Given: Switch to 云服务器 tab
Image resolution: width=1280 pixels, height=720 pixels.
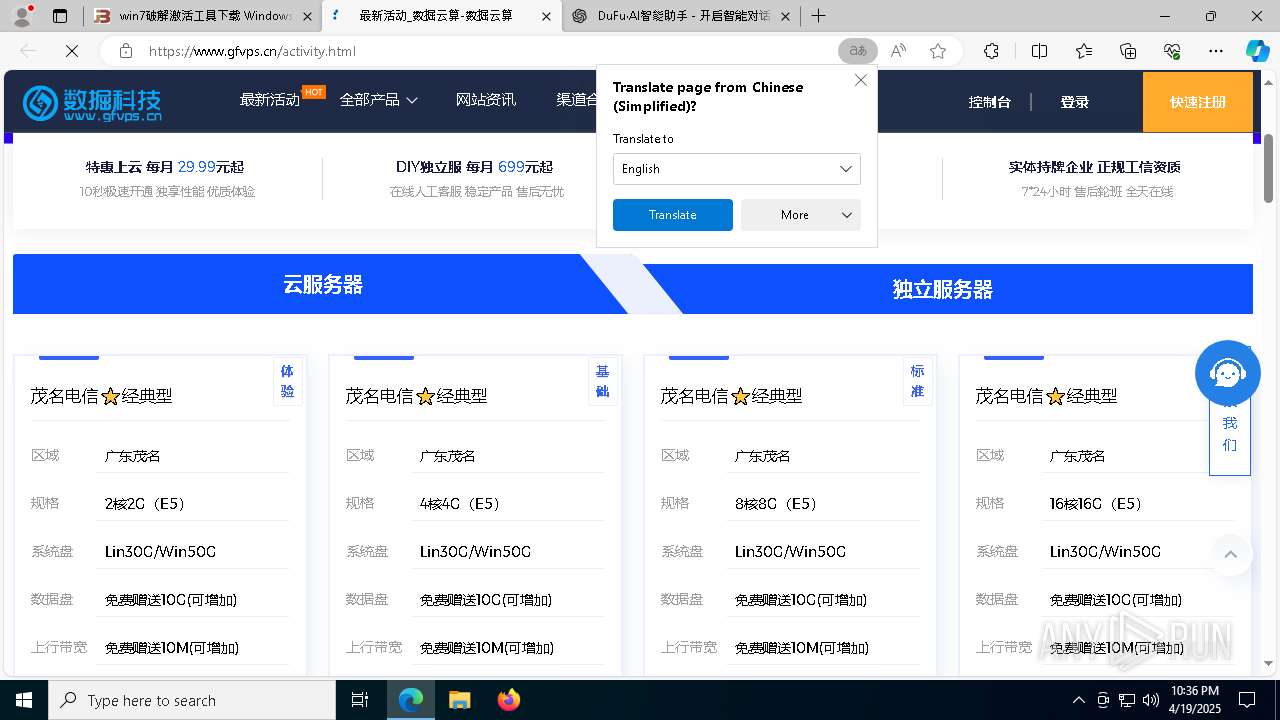Looking at the screenshot, I should point(322,284).
